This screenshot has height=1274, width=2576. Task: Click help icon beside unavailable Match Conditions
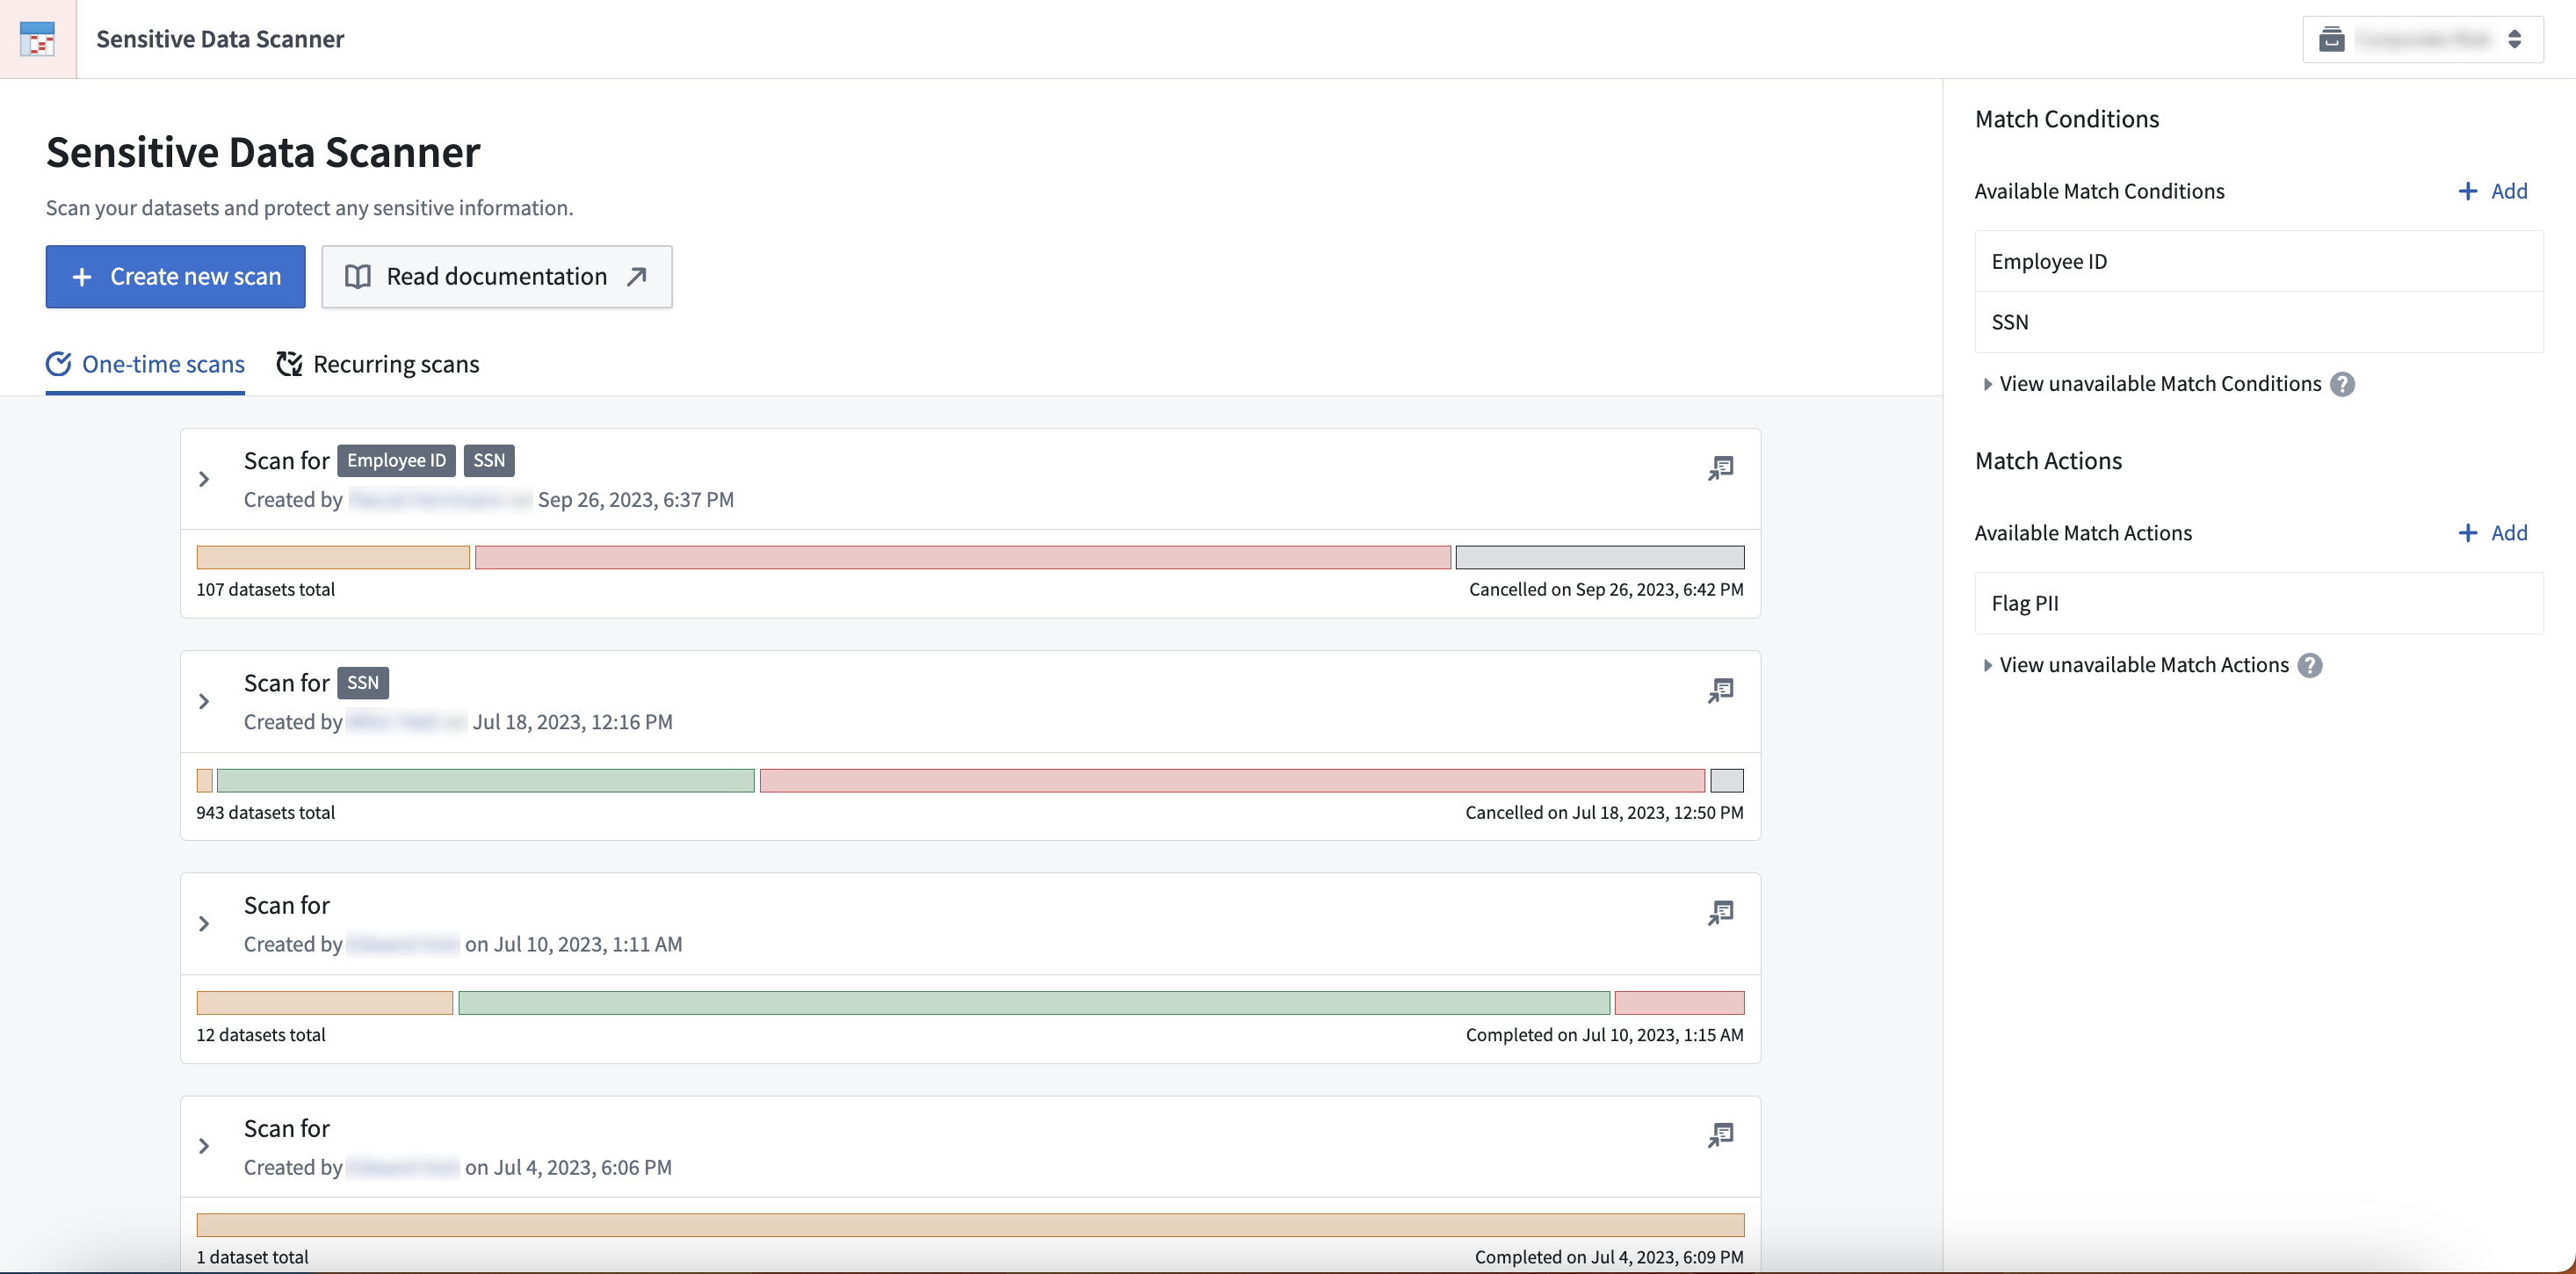[x=2342, y=384]
